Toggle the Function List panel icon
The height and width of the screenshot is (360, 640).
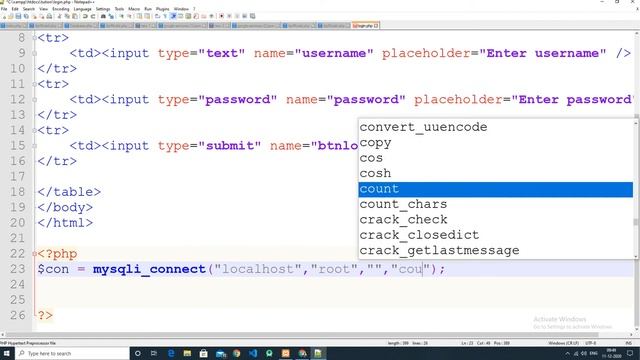196,16
